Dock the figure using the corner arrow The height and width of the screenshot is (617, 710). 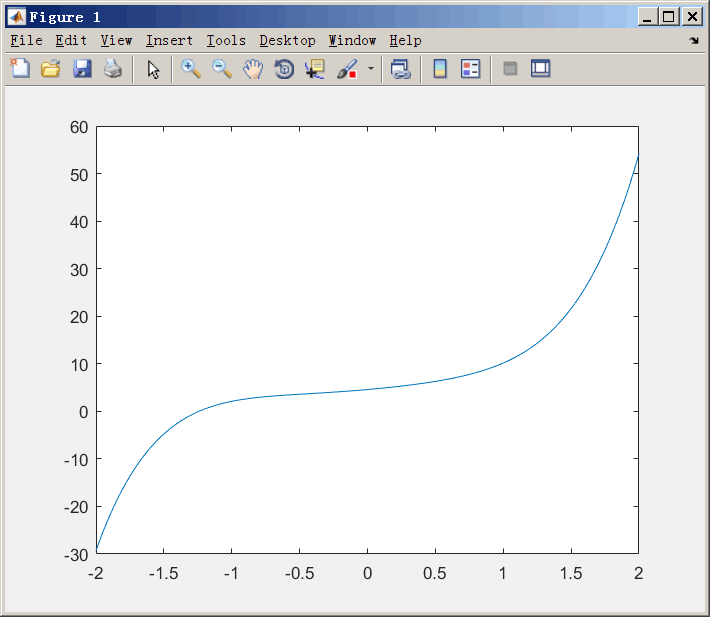(694, 41)
